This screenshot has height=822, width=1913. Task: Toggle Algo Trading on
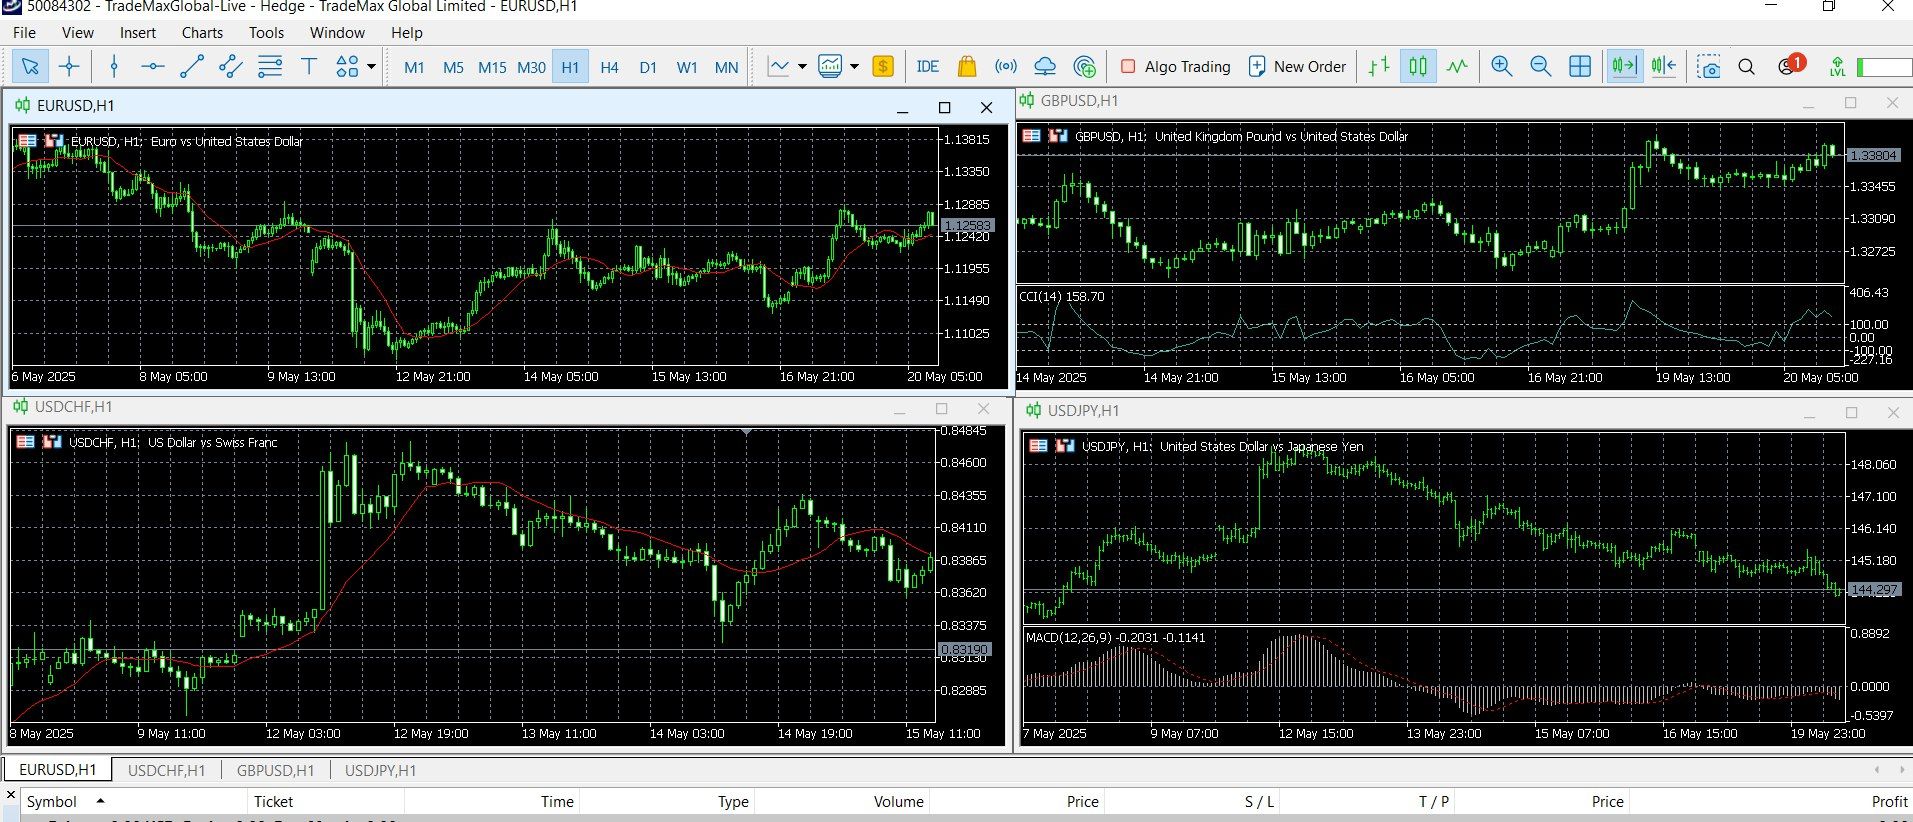(x=1175, y=67)
